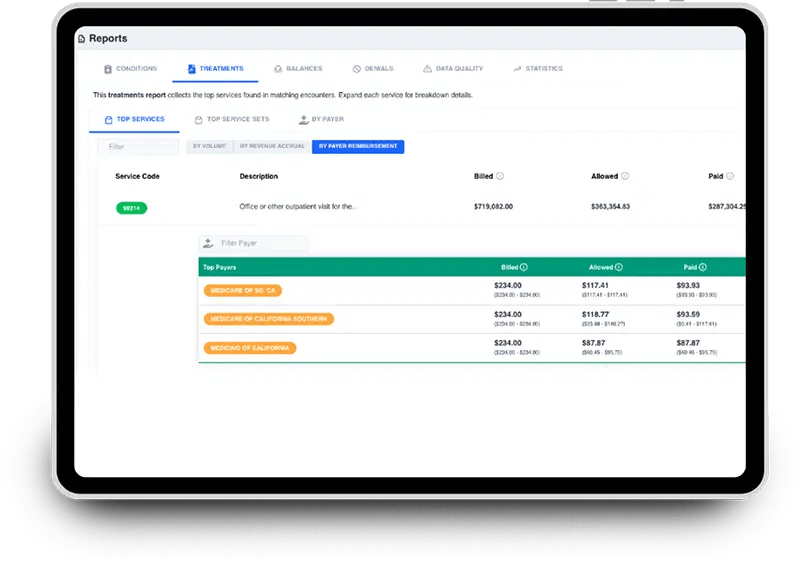Select the Top Service Sets sub-tab
Viewport: 800px width, 564px height.
tap(232, 120)
